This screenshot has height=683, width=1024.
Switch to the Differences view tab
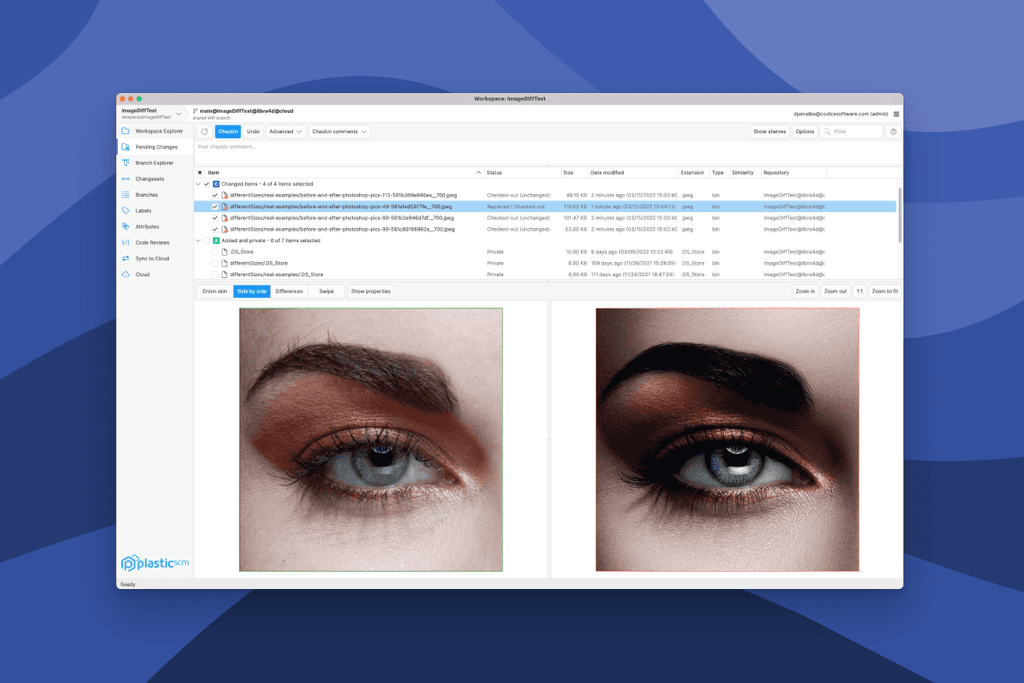289,291
